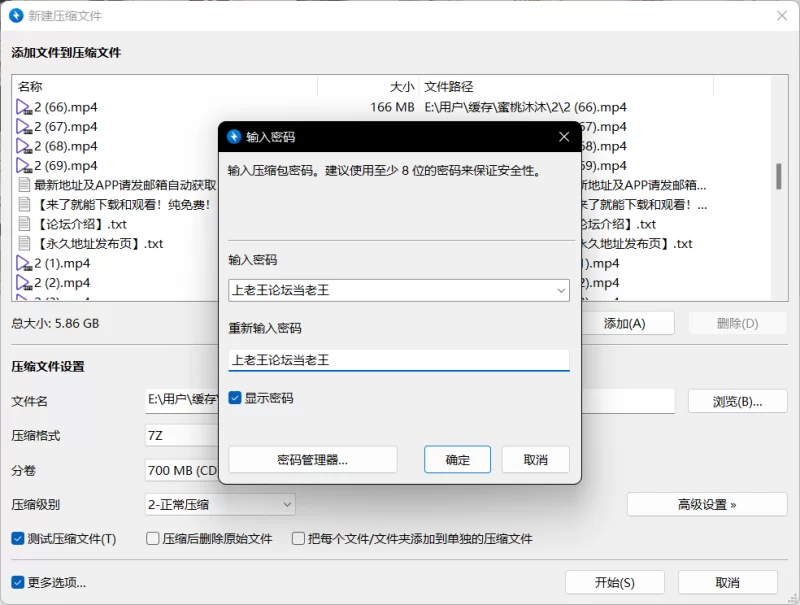
Task: Select the 2 (68).mp4 video file icon
Action: point(24,146)
